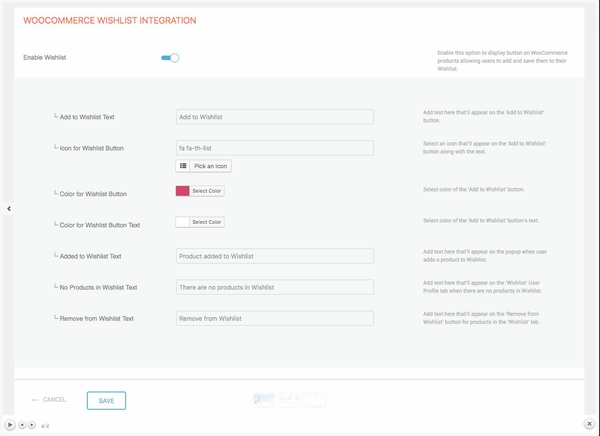
Task: Click the Icon for Wishlist Button field
Action: click(274, 148)
